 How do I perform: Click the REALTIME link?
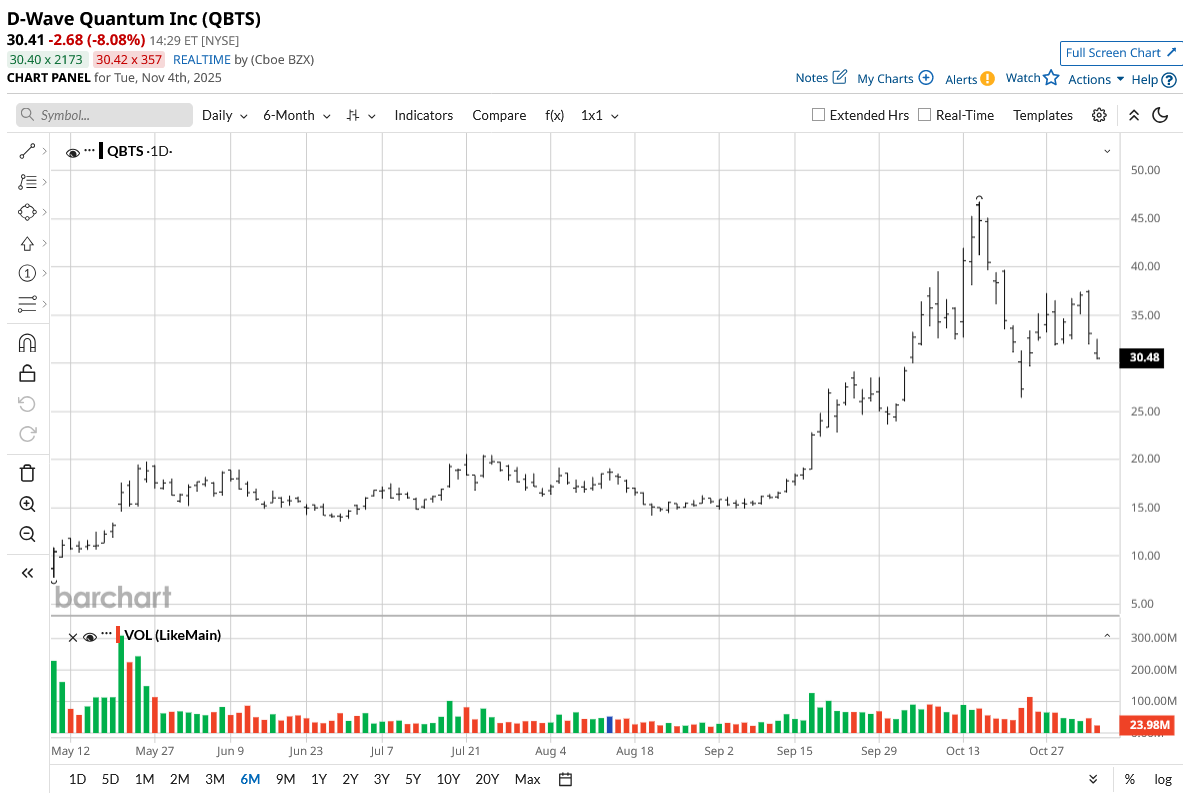pyautogui.click(x=201, y=60)
